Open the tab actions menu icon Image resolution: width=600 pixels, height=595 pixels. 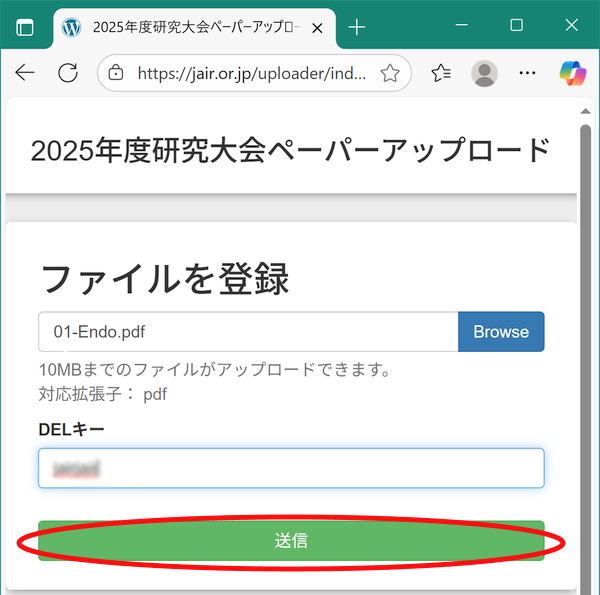pos(25,28)
